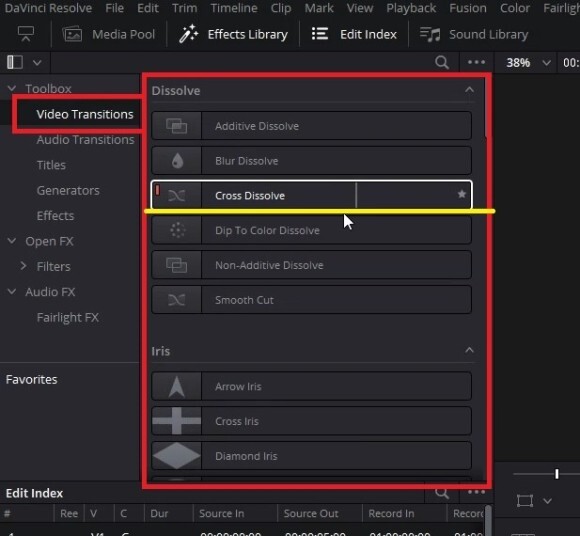This screenshot has height=536, width=580.
Task: Collapse the Audio FX tree
Action: tap(12, 291)
